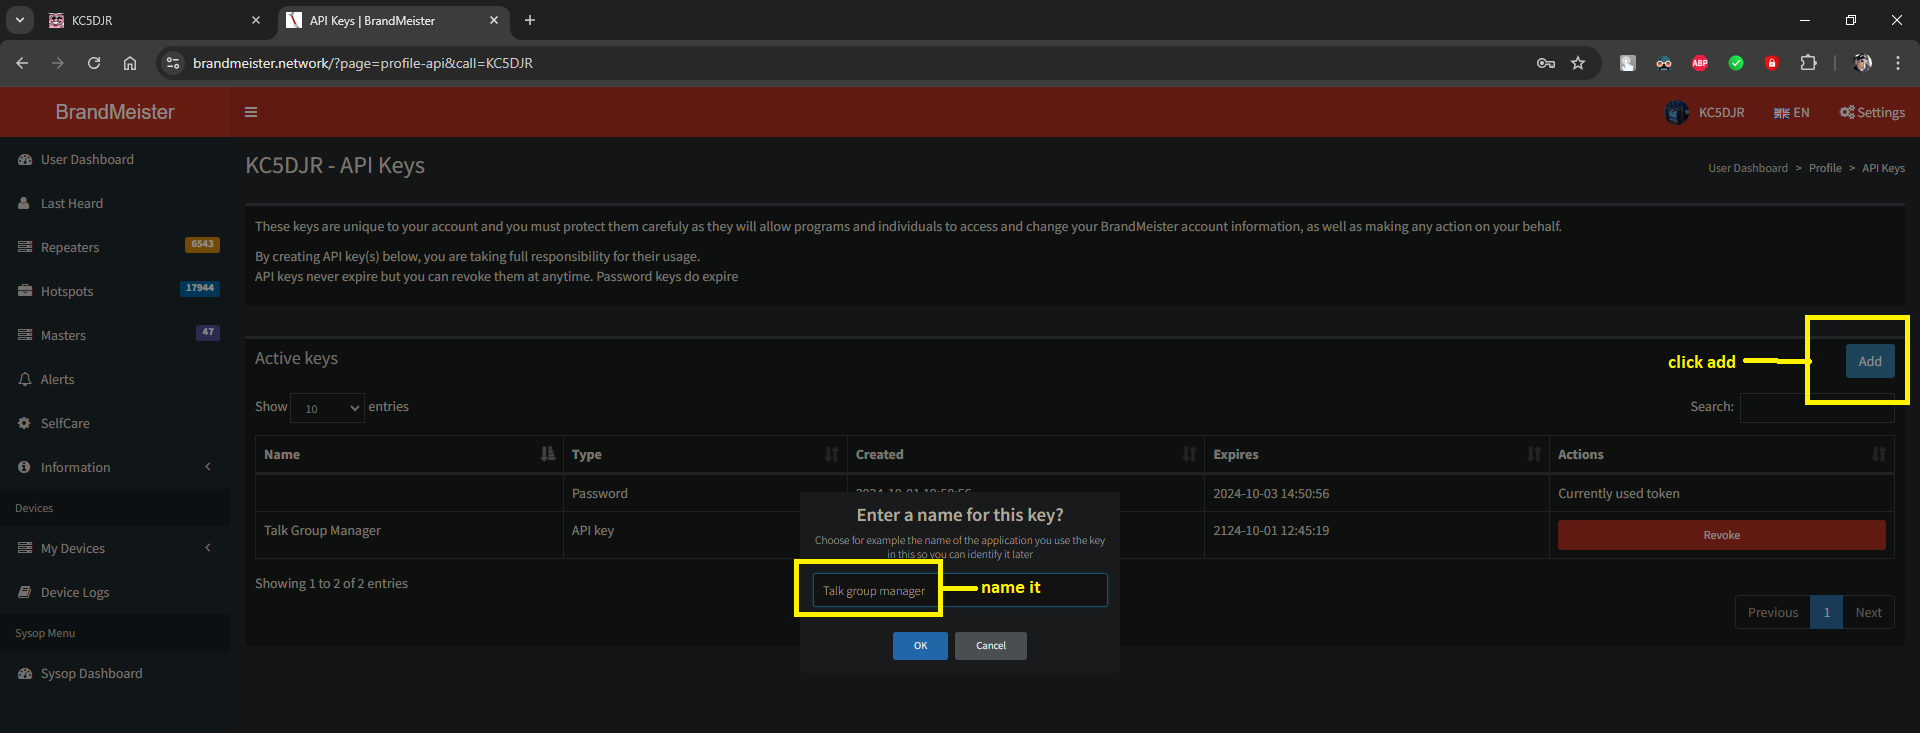Bookmark this page with the star icon
This screenshot has width=1920, height=733.
[x=1578, y=63]
